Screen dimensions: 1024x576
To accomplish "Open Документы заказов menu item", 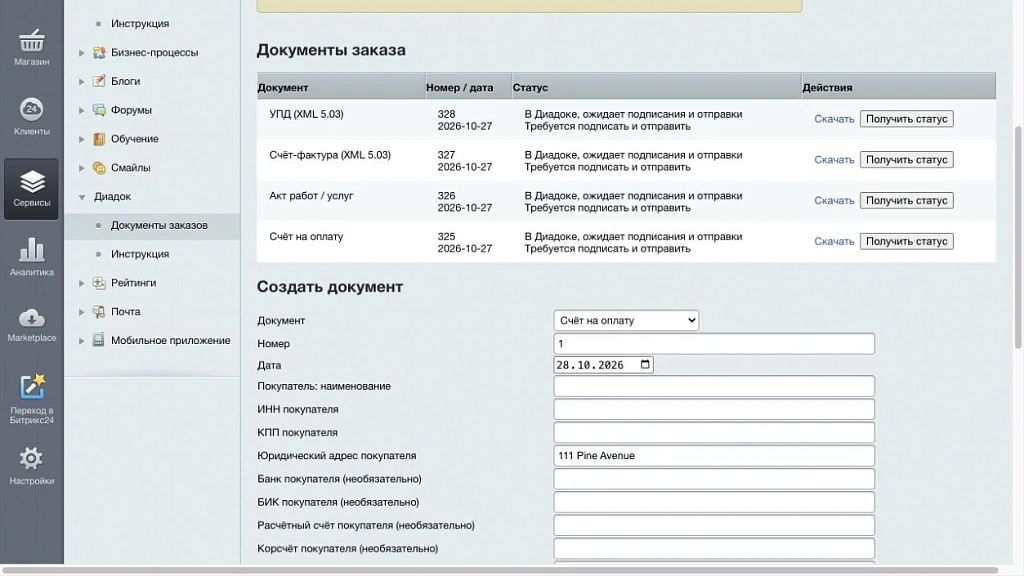I will coord(159,225).
